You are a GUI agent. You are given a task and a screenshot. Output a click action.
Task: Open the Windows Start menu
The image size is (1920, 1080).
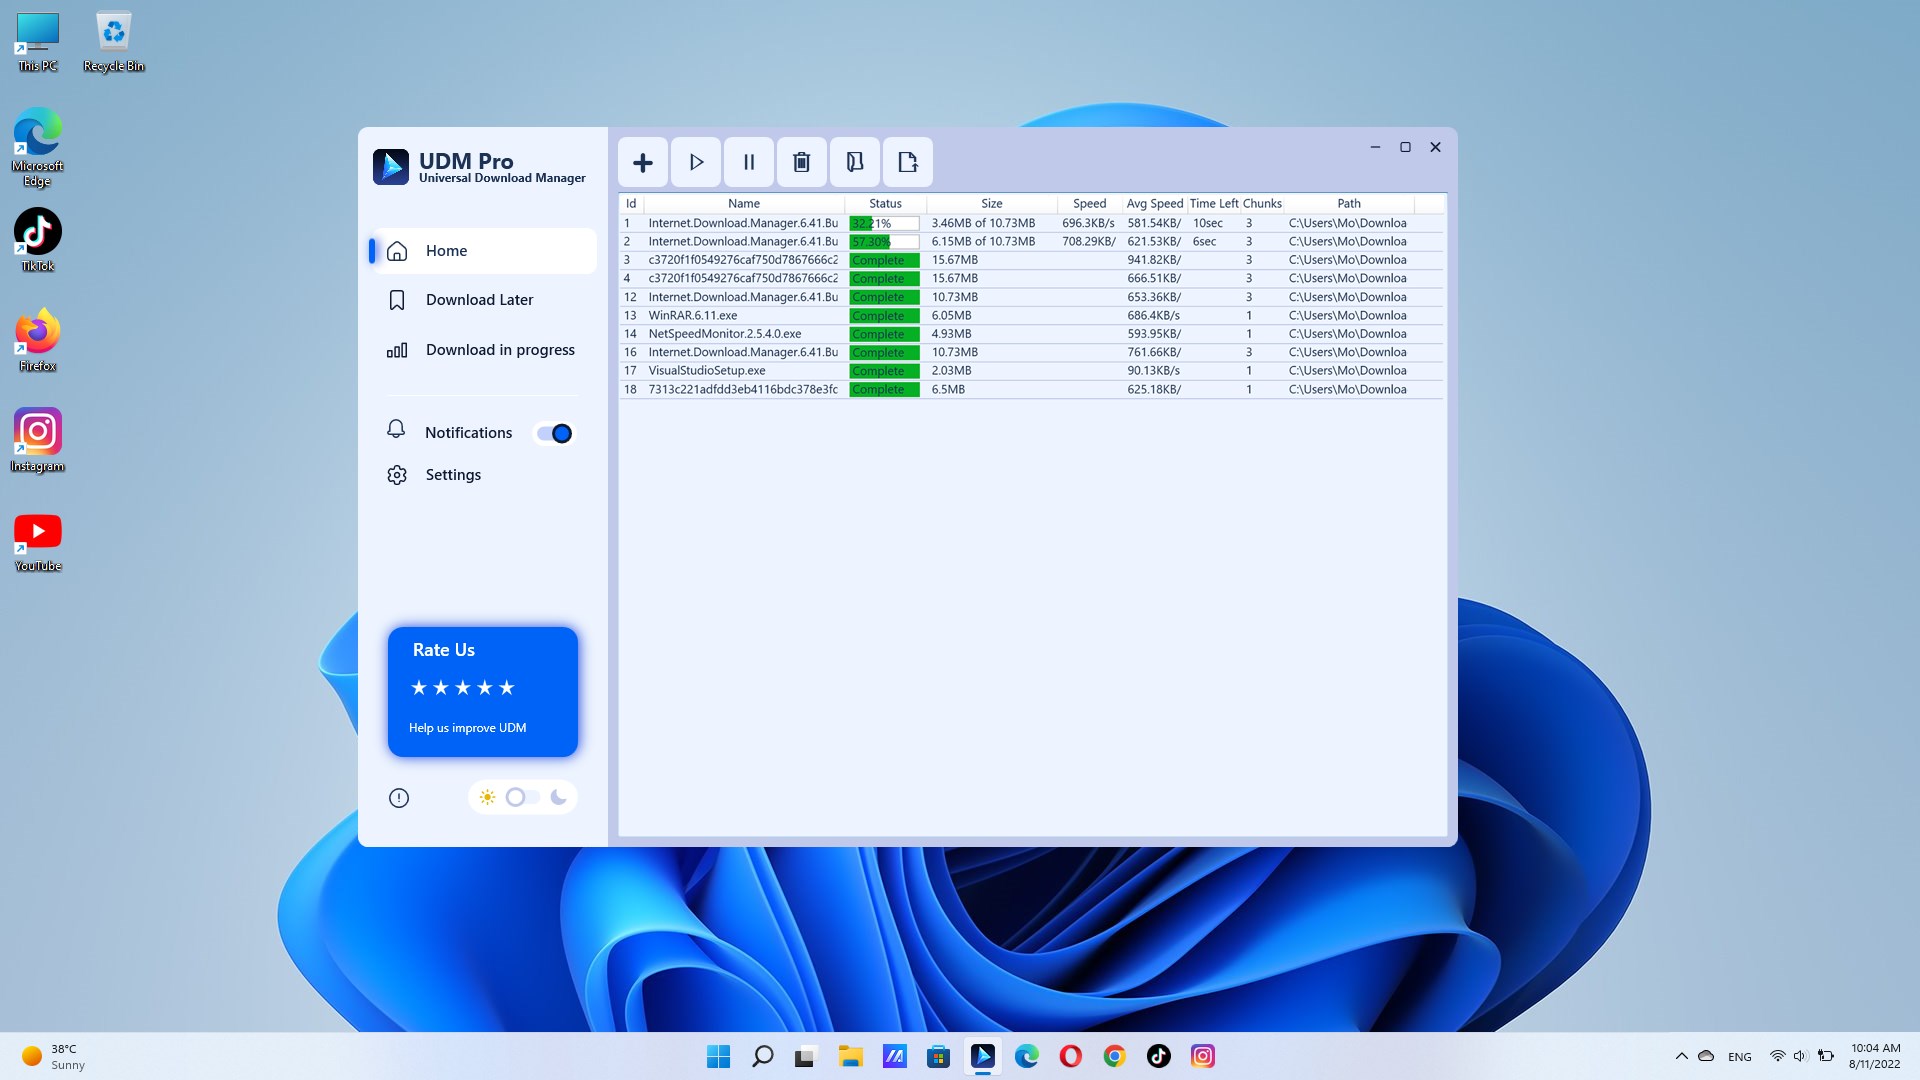click(x=719, y=1056)
